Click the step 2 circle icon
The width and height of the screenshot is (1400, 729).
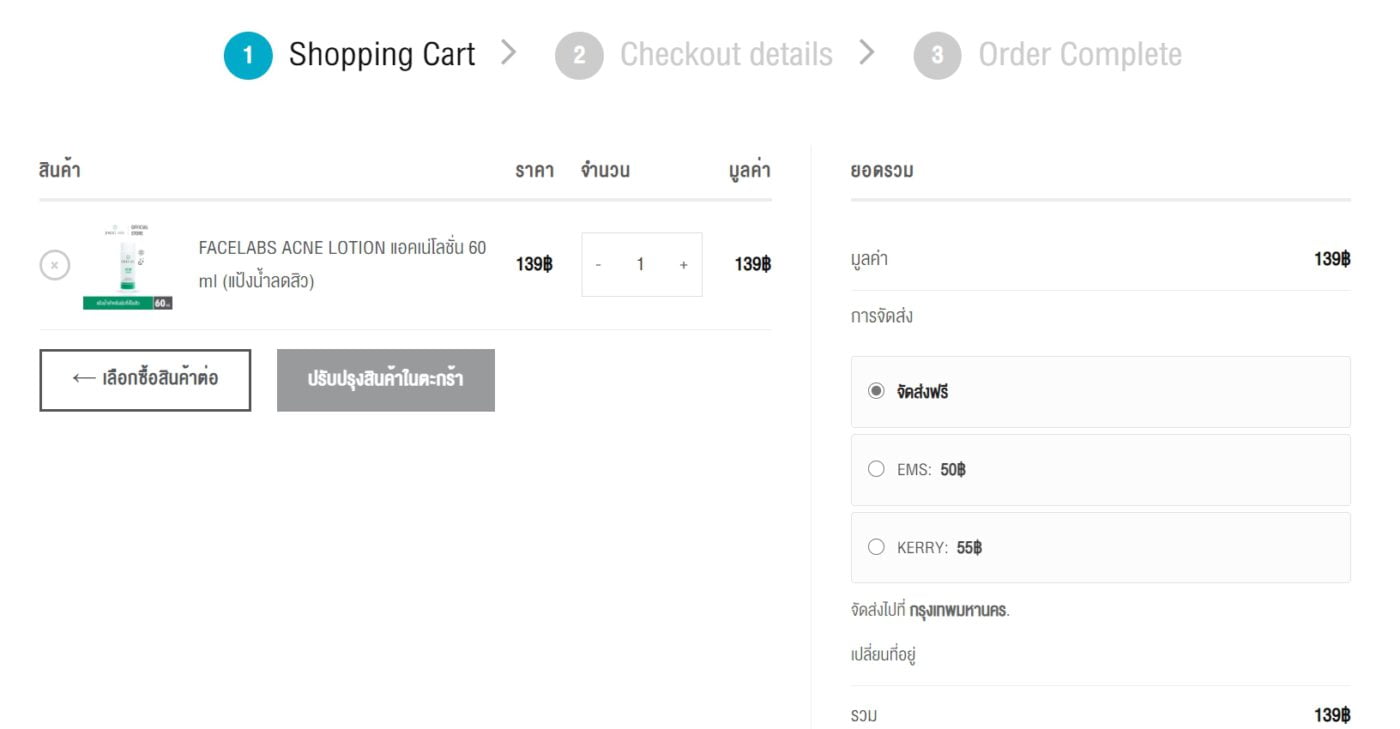pos(579,56)
